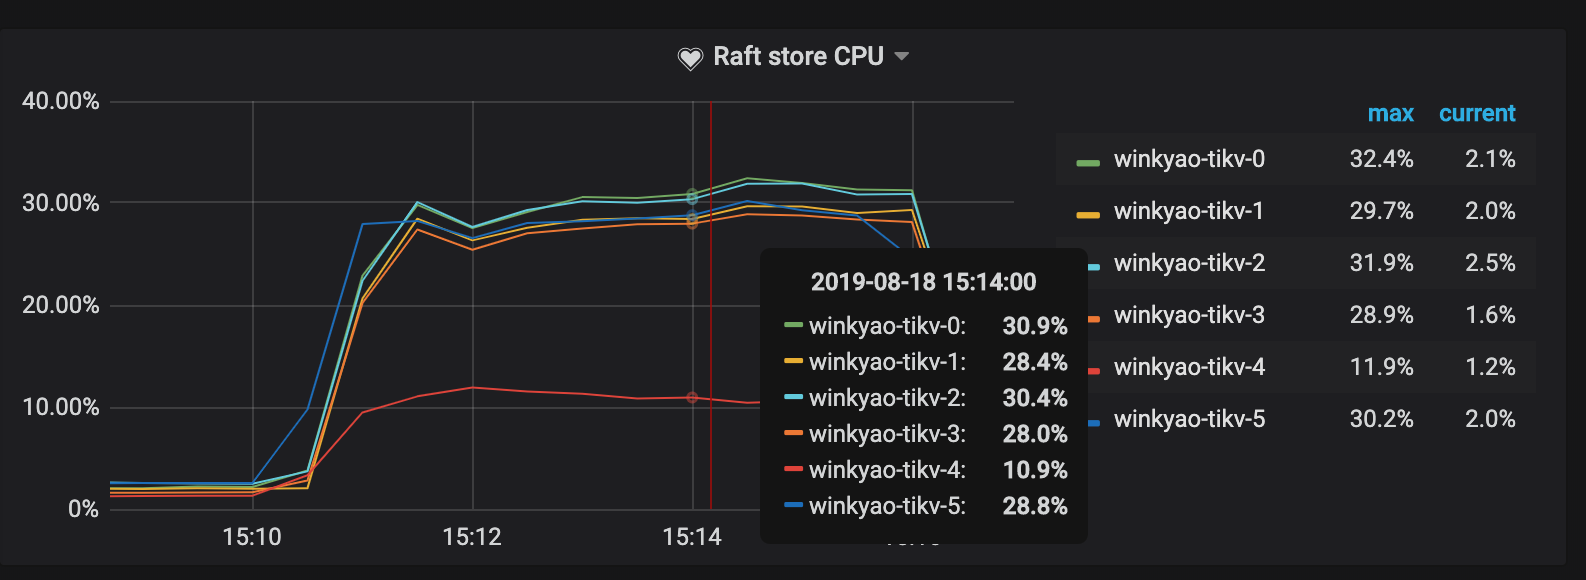The height and width of the screenshot is (580, 1586).
Task: Open the Raft store CPU panel dropdown arrow
Action: [x=902, y=57]
